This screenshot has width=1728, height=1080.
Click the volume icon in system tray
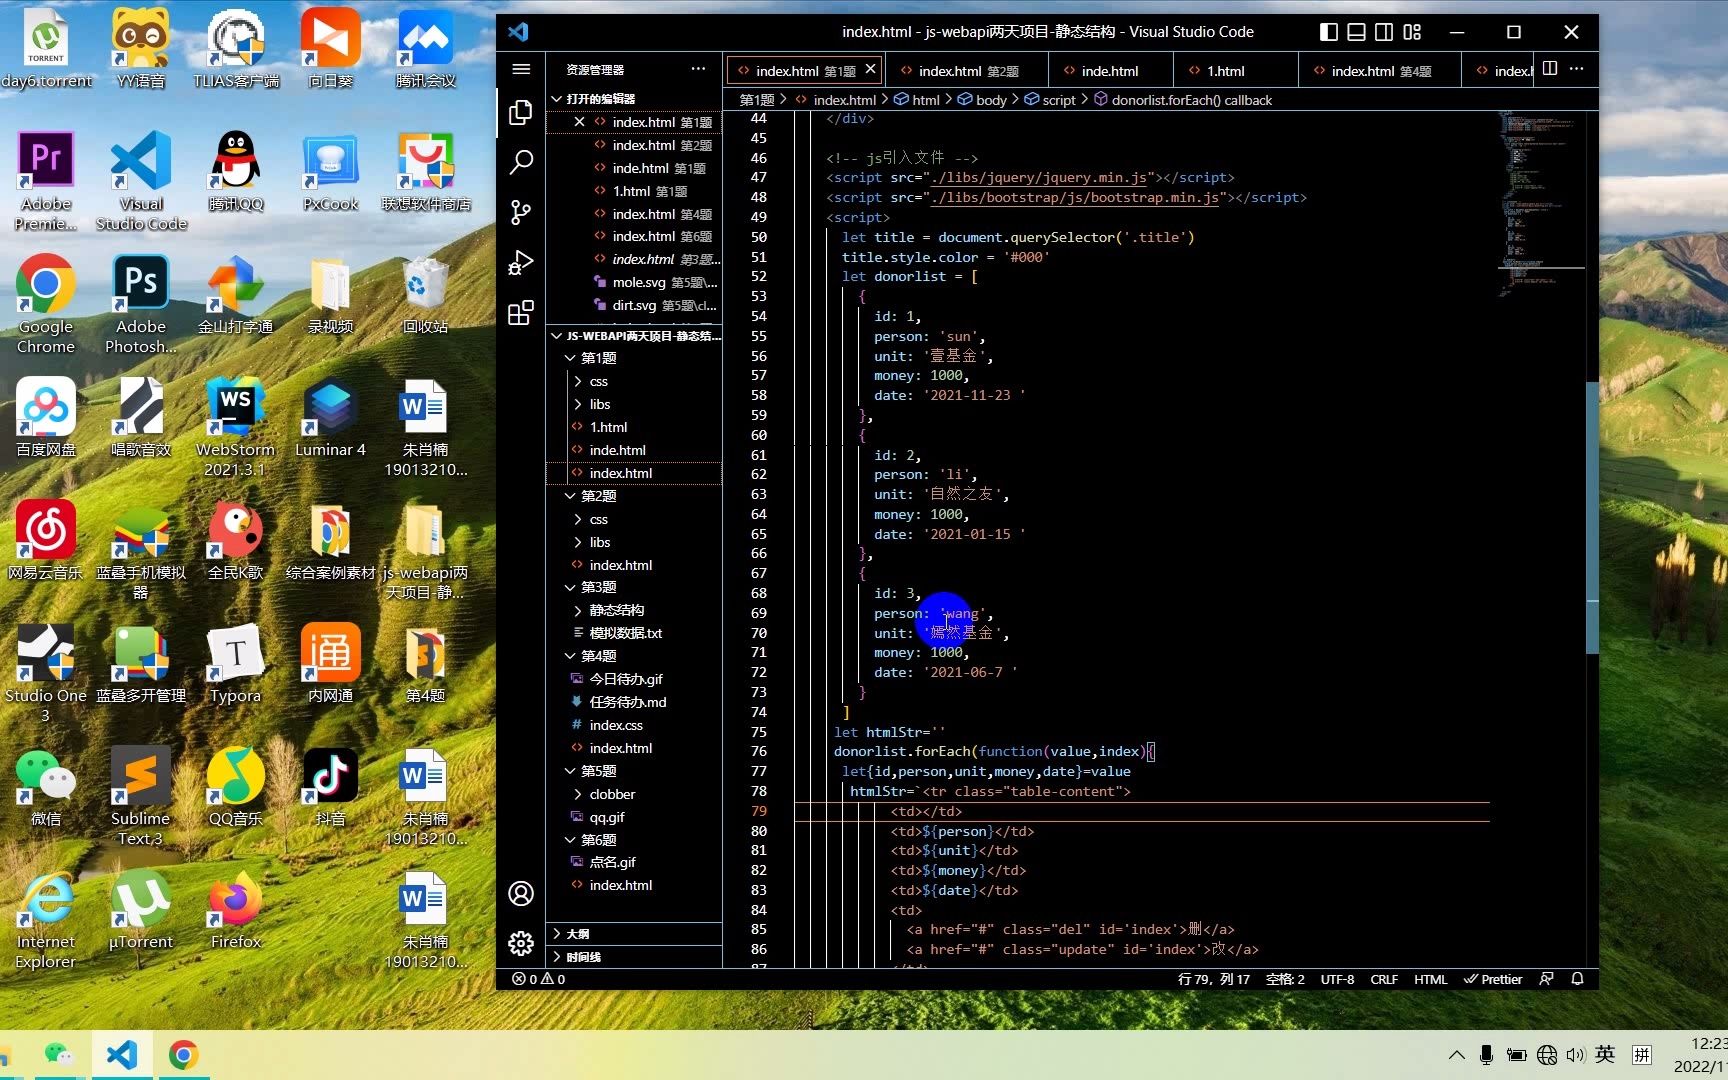[1575, 1055]
